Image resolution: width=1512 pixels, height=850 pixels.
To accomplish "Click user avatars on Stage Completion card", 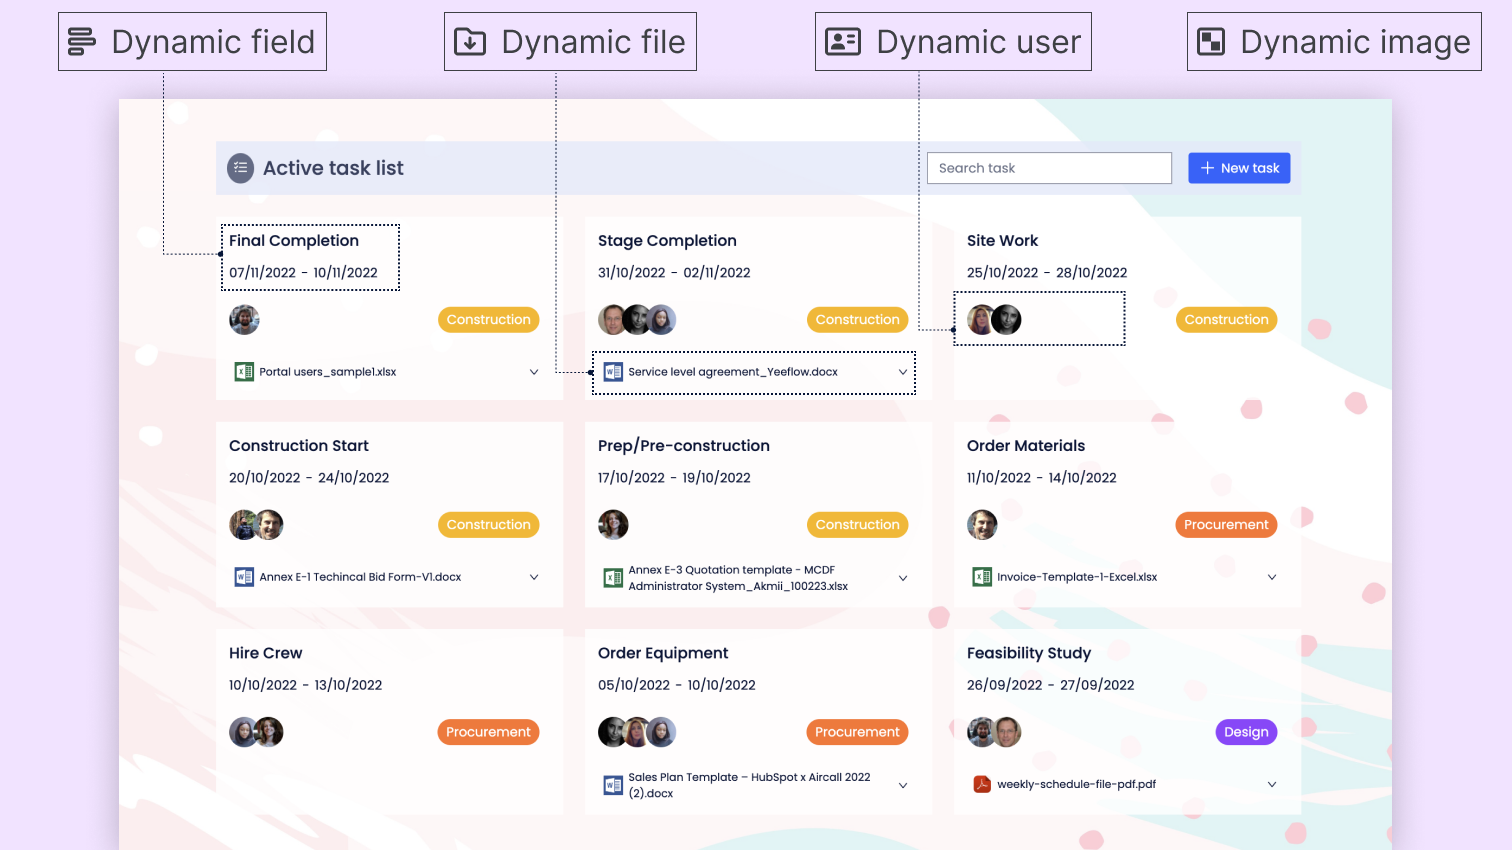I will 637,320.
